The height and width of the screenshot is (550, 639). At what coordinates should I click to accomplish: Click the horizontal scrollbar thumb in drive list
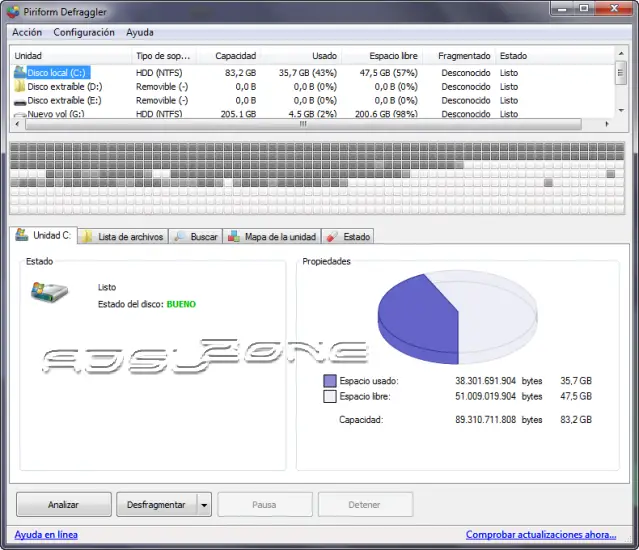tap(303, 124)
